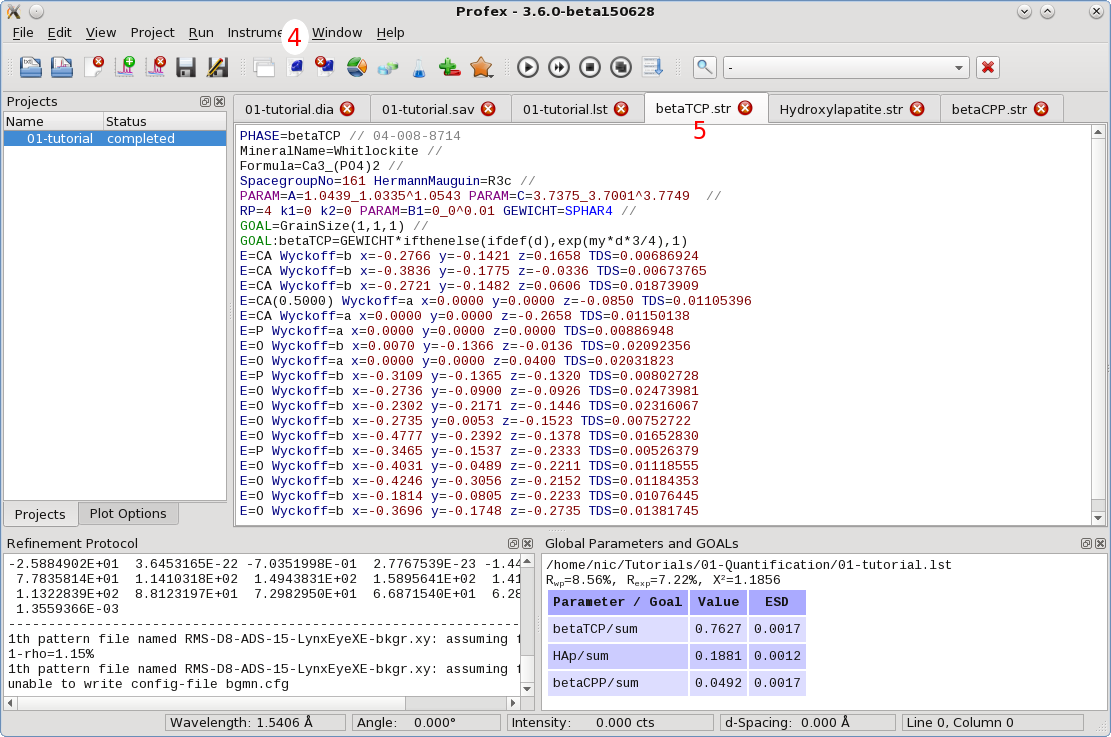
Task: Save the file with the floppy disk icon
Action: (186, 67)
